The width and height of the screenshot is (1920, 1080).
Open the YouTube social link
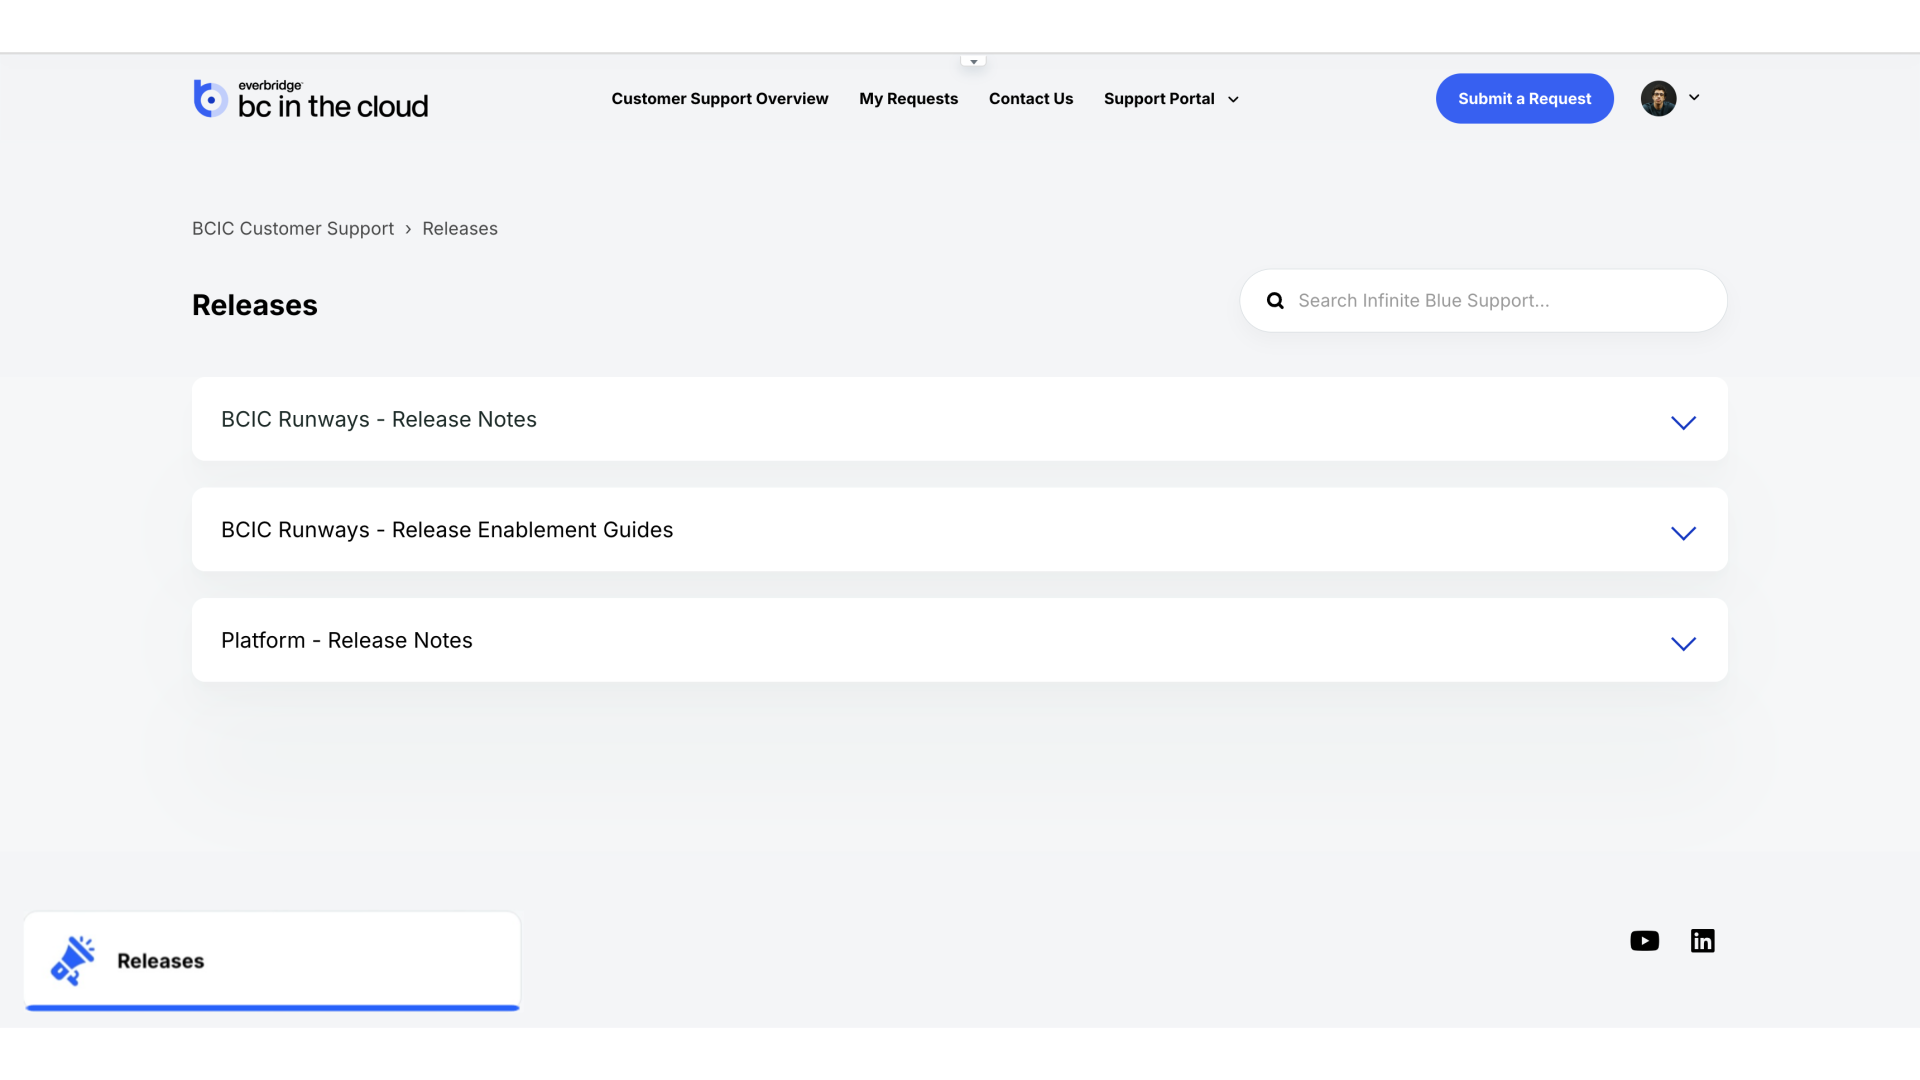[1644, 941]
